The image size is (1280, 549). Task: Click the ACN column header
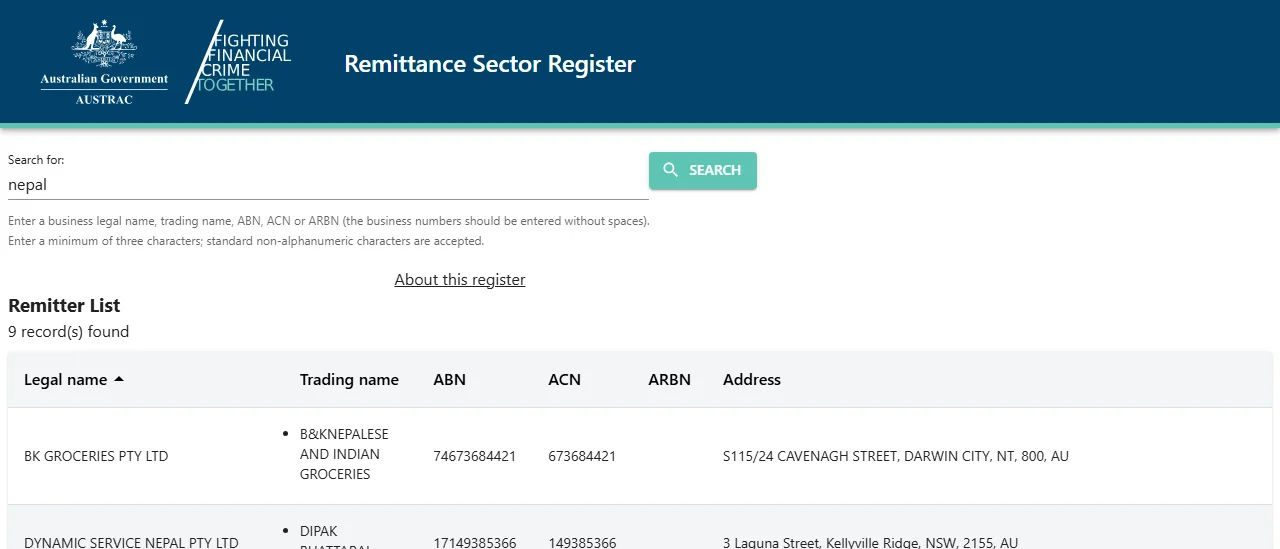[564, 380]
